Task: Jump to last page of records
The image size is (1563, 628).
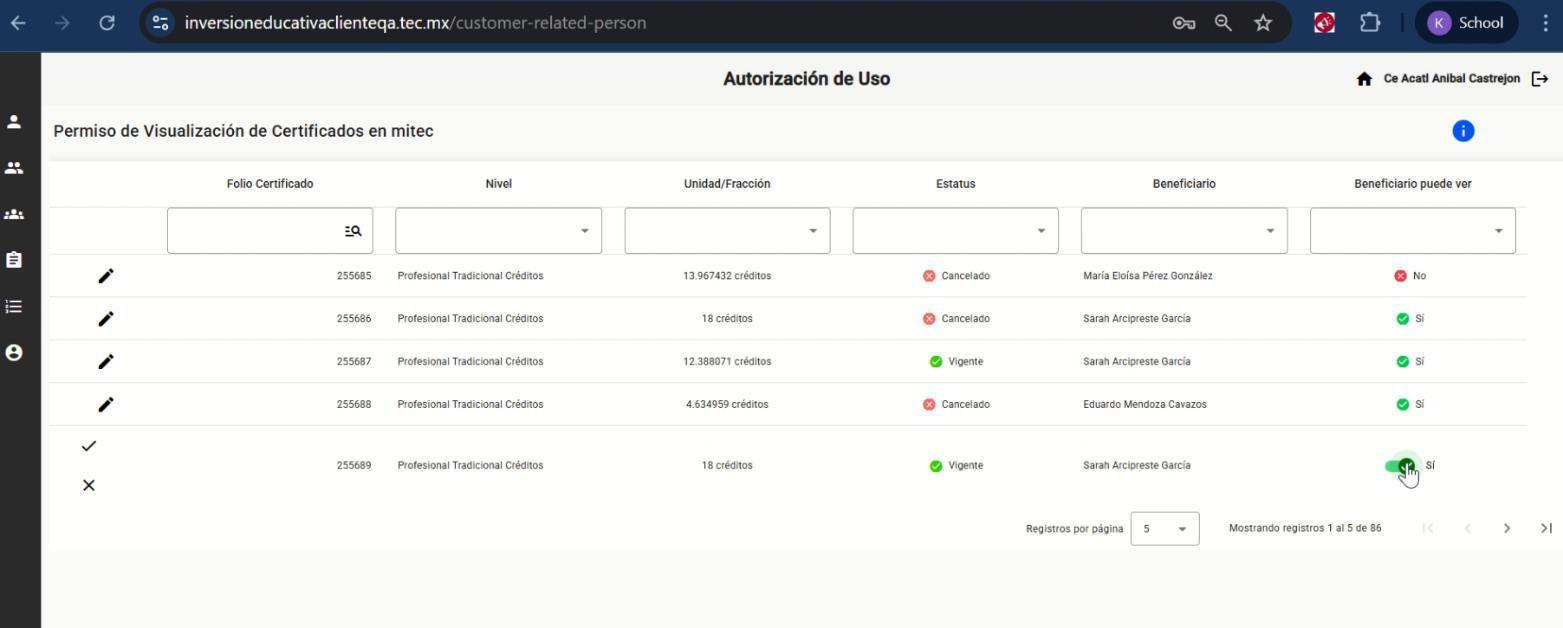Action: (1546, 528)
